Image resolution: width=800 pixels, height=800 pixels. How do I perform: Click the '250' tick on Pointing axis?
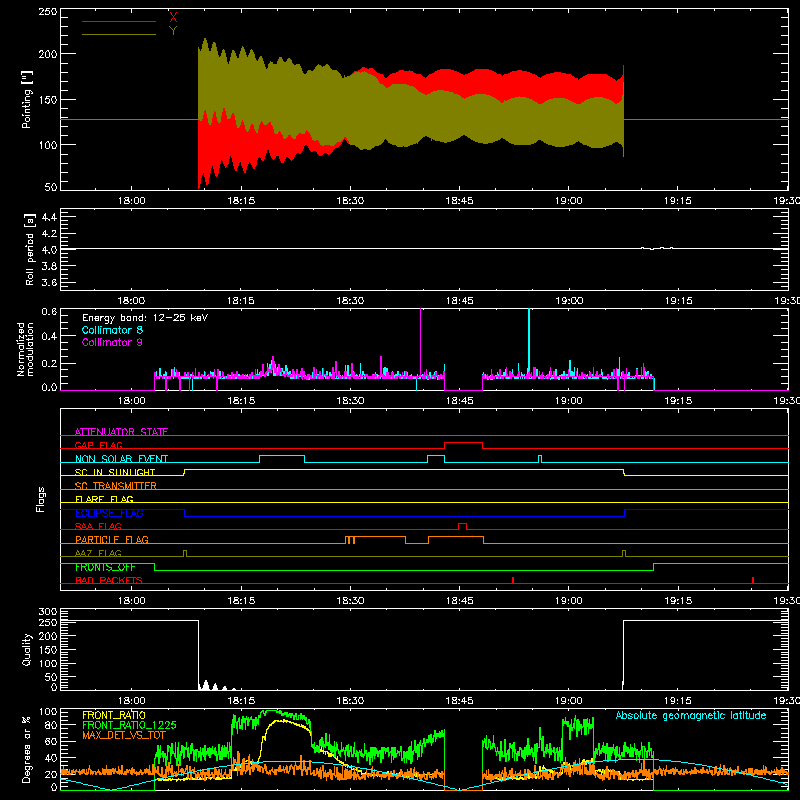click(x=47, y=12)
